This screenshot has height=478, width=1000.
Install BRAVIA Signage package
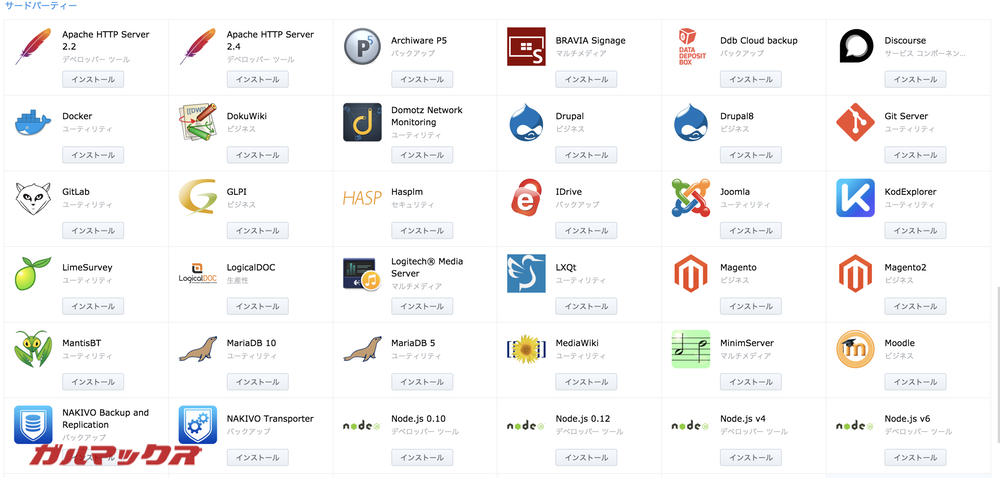[x=586, y=80]
